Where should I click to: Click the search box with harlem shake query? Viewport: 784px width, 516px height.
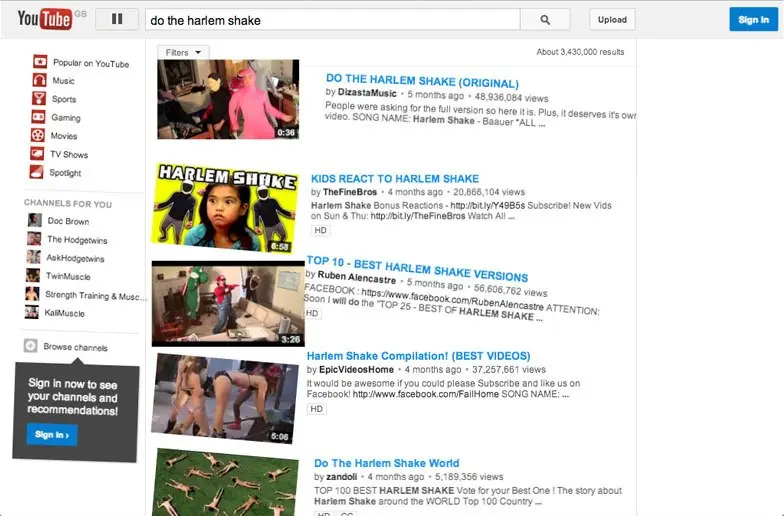click(x=332, y=20)
